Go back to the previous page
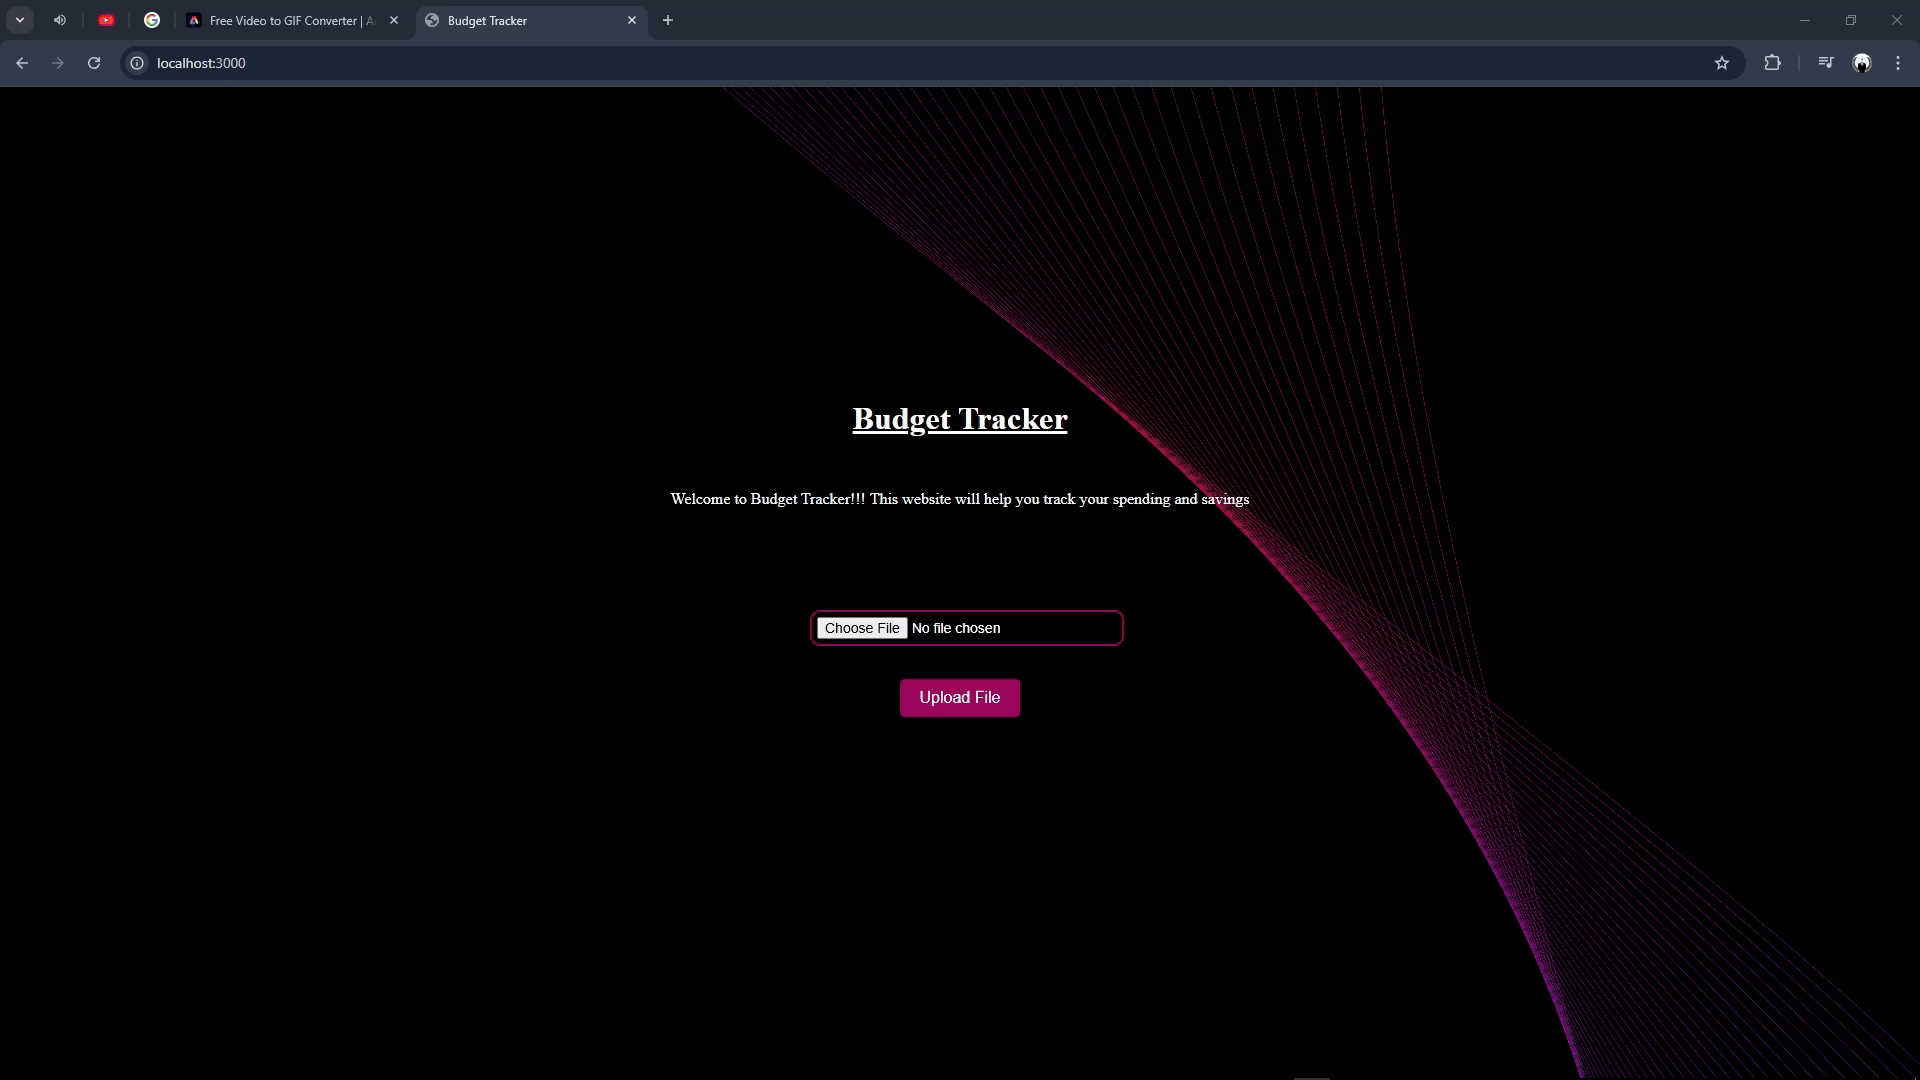This screenshot has height=1080, width=1920. point(22,63)
